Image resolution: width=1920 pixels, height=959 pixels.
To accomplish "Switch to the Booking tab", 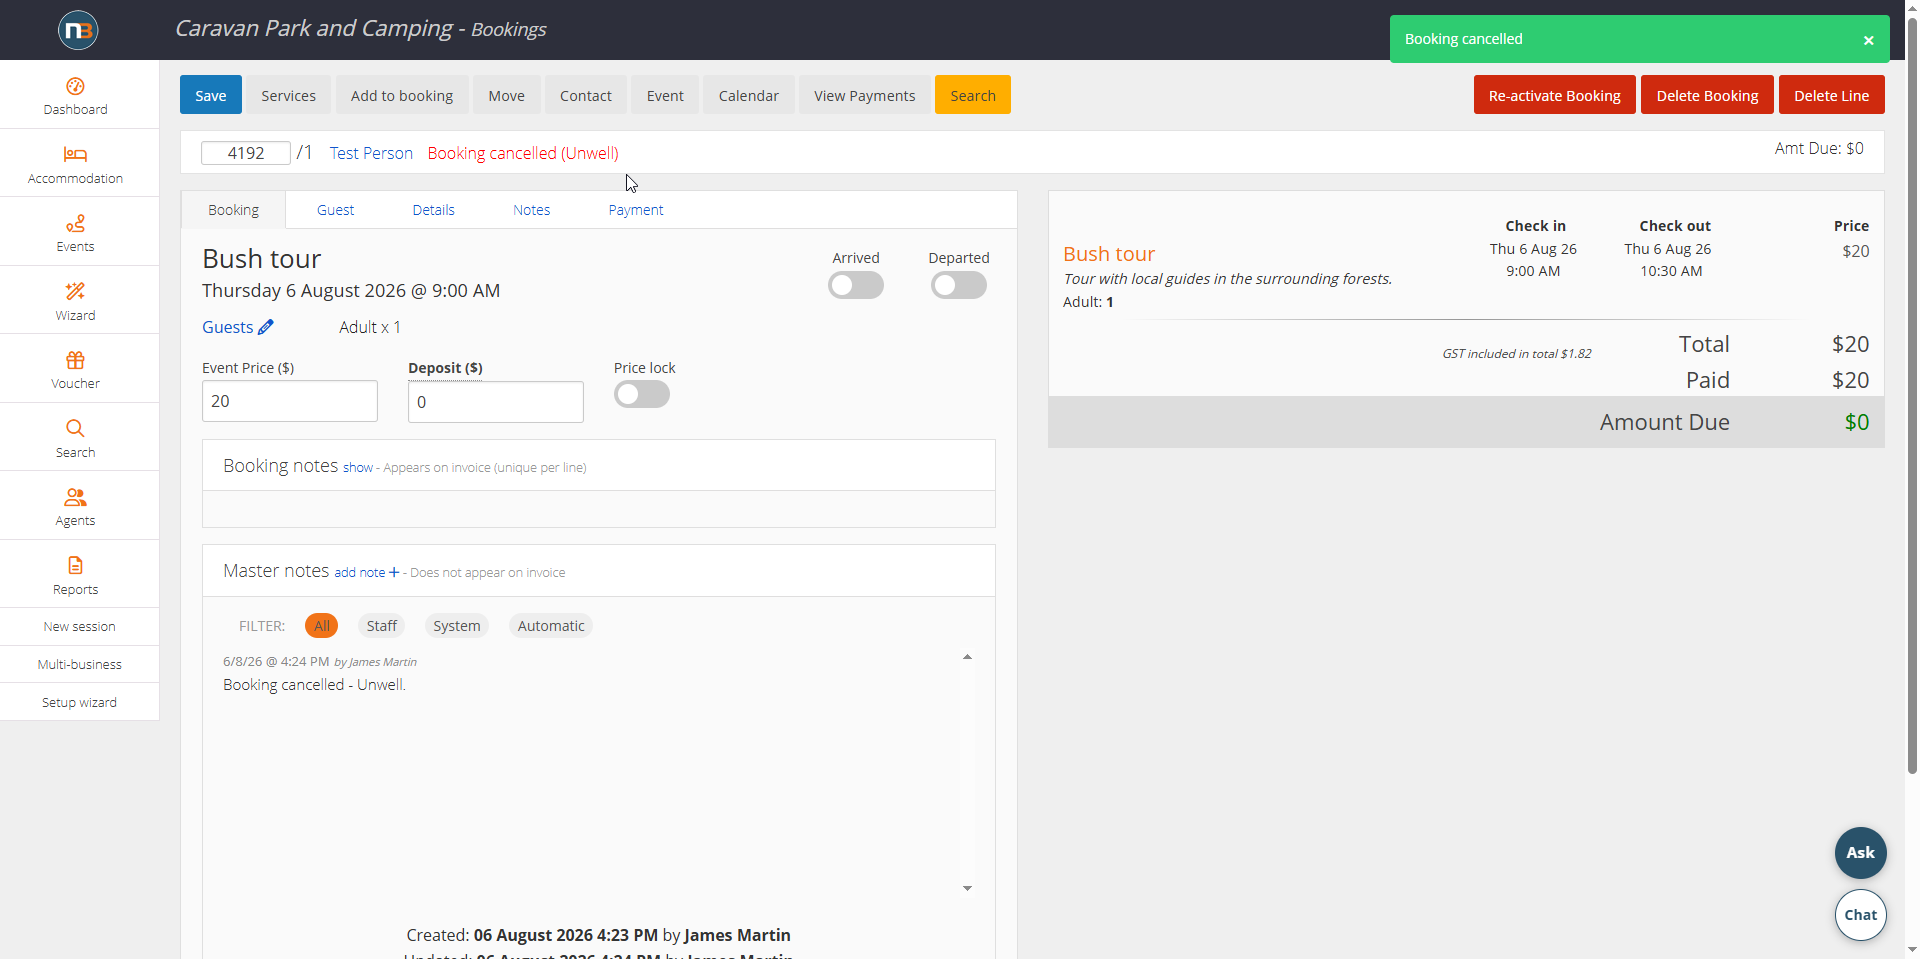I will coord(233,210).
